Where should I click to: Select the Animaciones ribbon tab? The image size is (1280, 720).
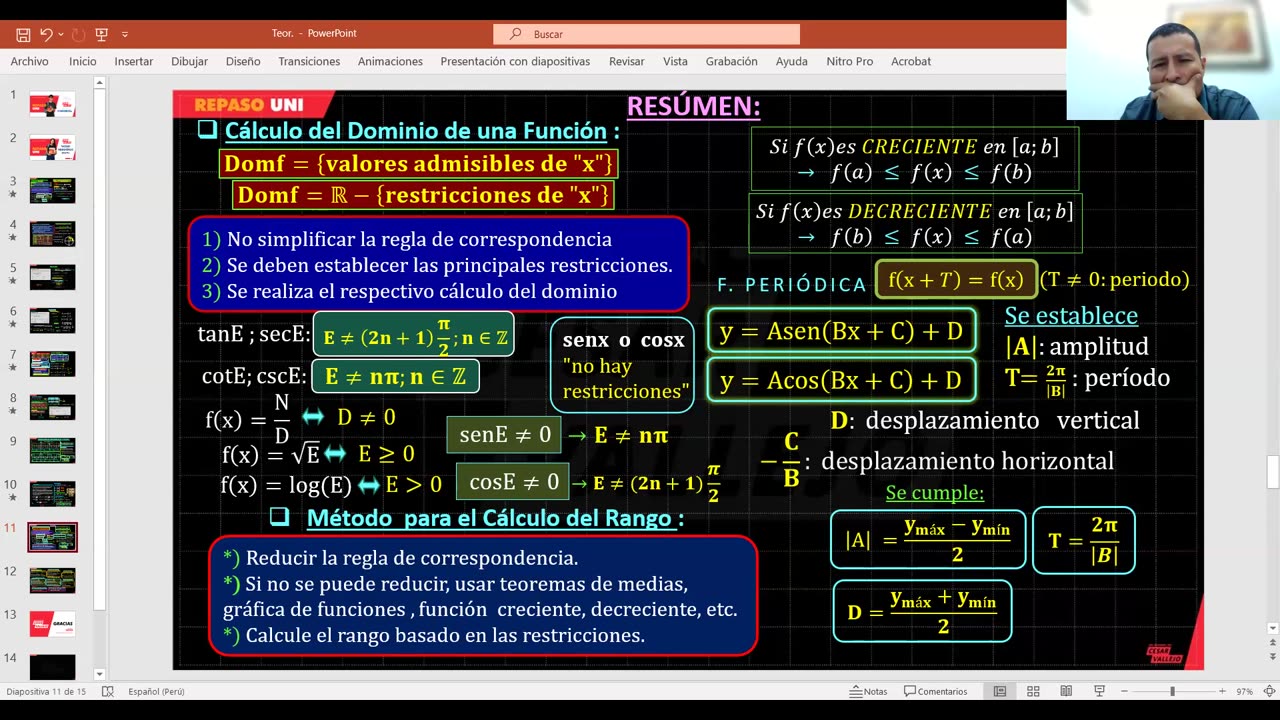click(x=390, y=61)
